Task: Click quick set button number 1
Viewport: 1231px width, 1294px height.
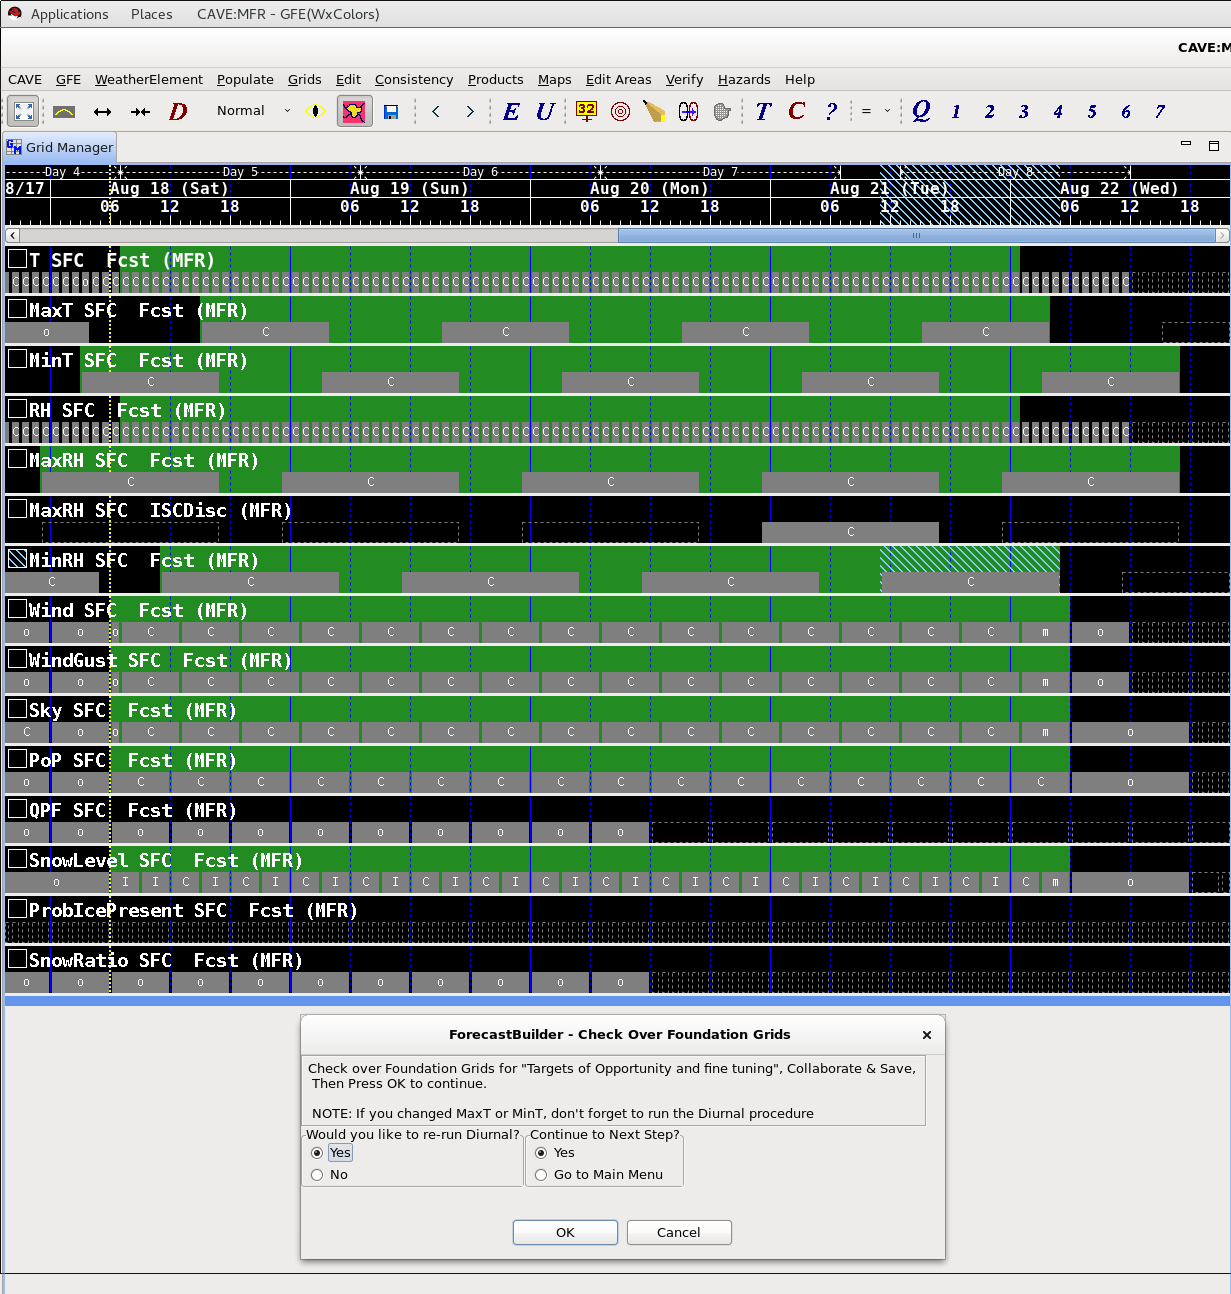Action: (x=956, y=111)
